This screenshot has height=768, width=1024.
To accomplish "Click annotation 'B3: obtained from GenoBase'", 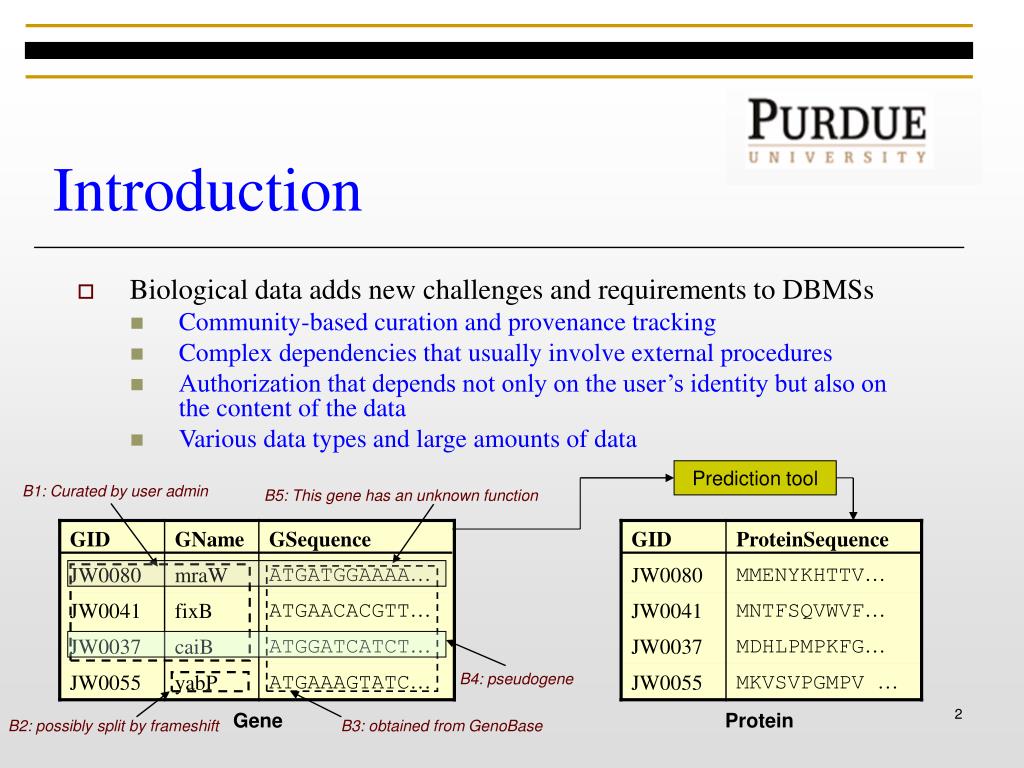I will pyautogui.click(x=441, y=726).
